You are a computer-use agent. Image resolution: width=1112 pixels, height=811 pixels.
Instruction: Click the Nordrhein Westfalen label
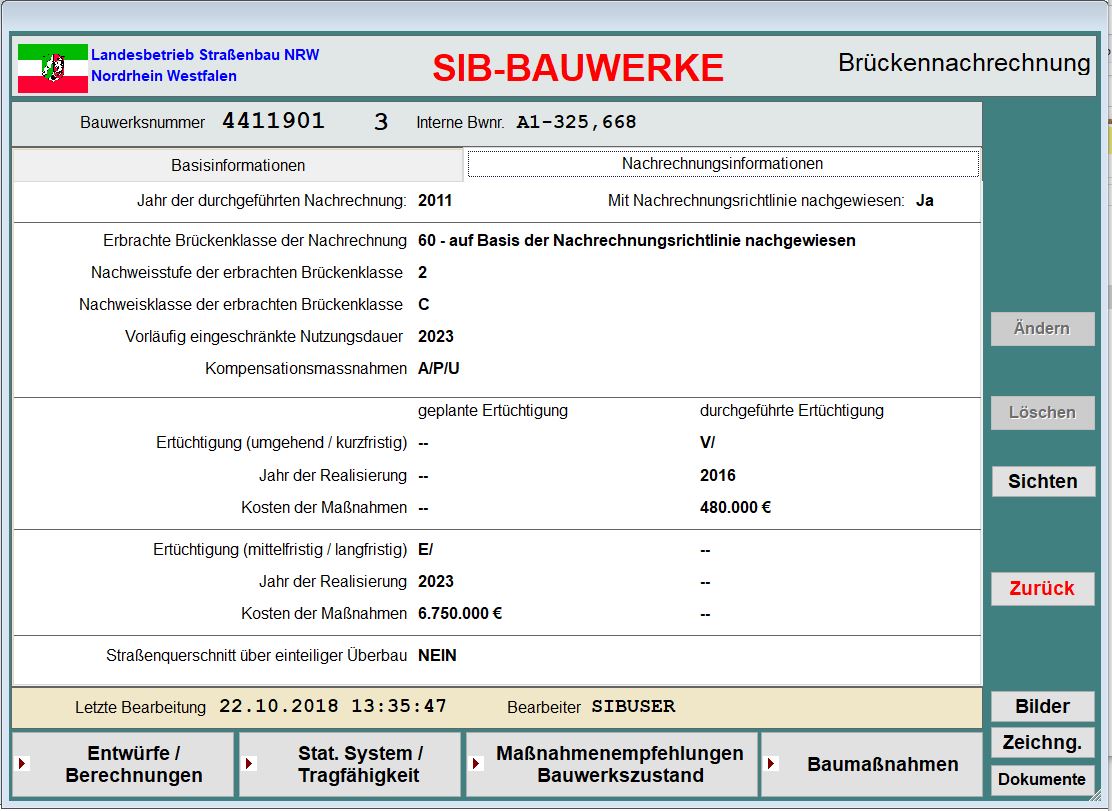(x=164, y=76)
